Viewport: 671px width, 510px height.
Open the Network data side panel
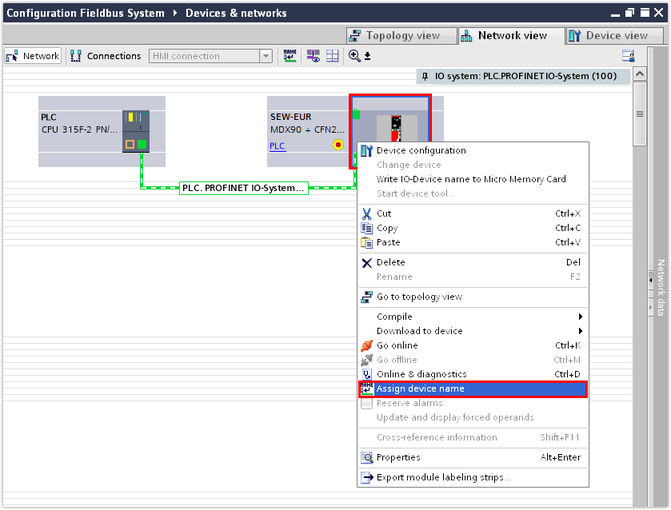(661, 288)
